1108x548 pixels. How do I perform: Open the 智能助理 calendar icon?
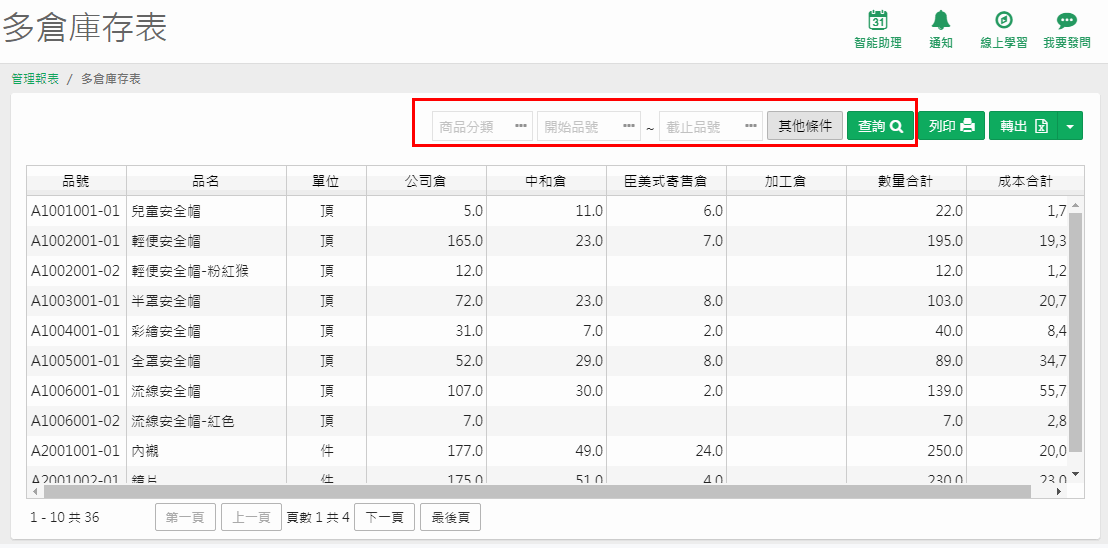[878, 20]
